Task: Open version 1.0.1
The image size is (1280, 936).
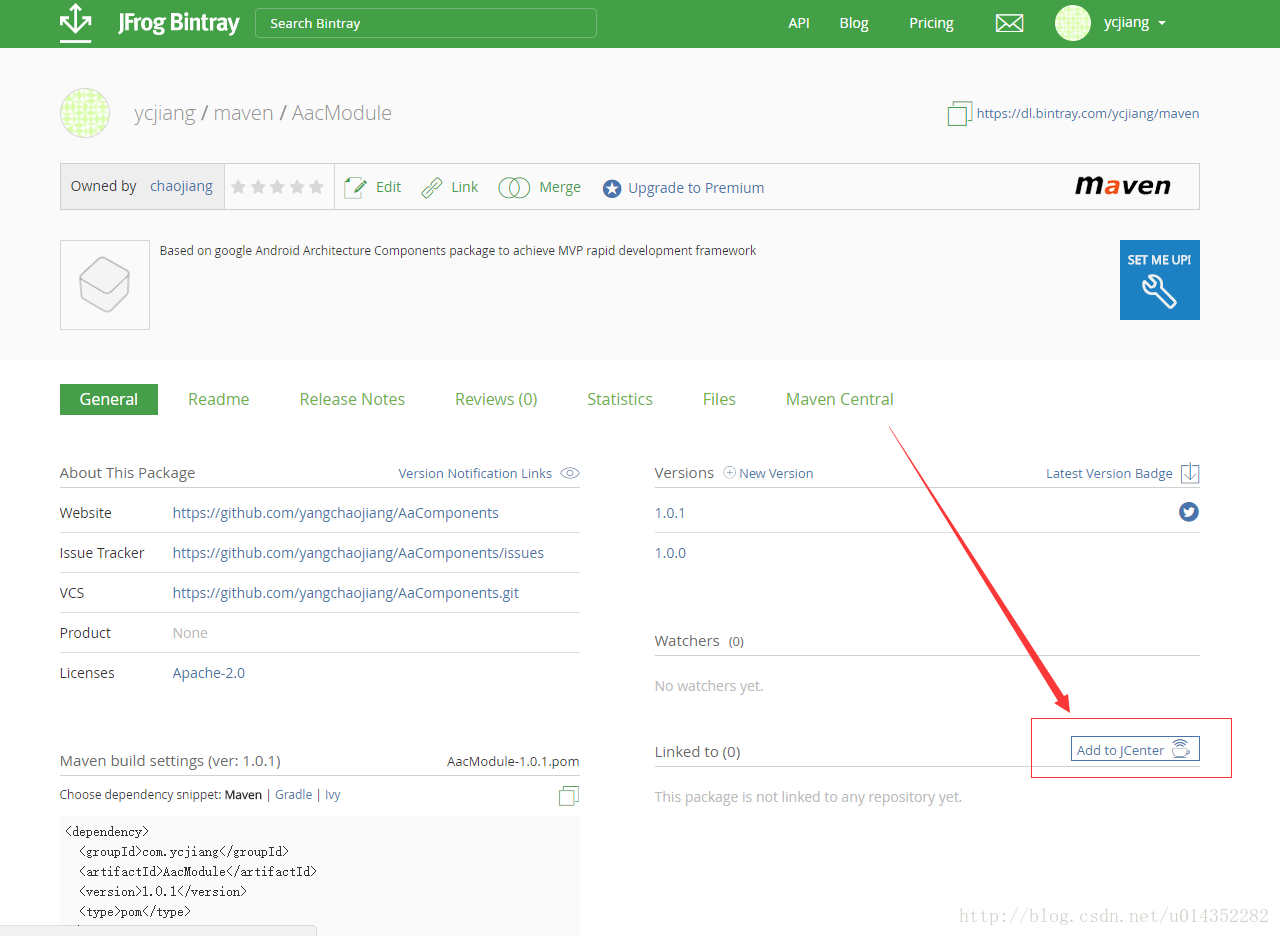Action: click(x=670, y=513)
